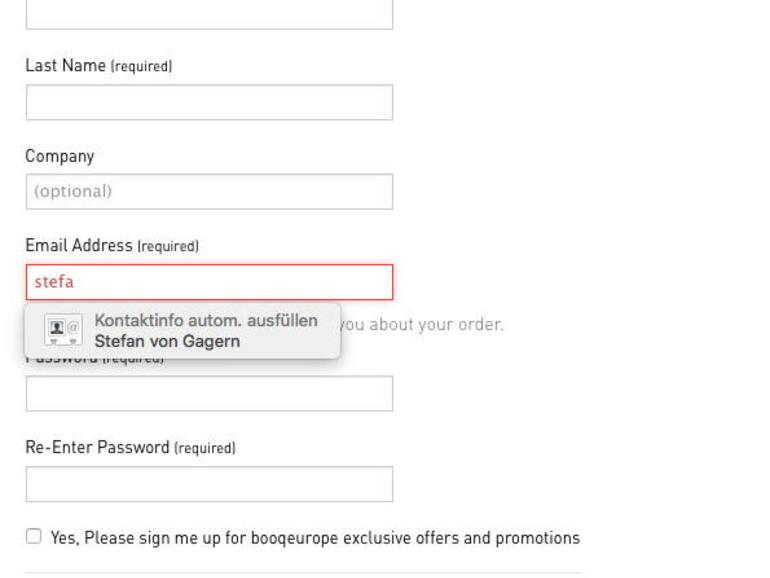Click the '(required)' text beside Email Address

(x=168, y=247)
